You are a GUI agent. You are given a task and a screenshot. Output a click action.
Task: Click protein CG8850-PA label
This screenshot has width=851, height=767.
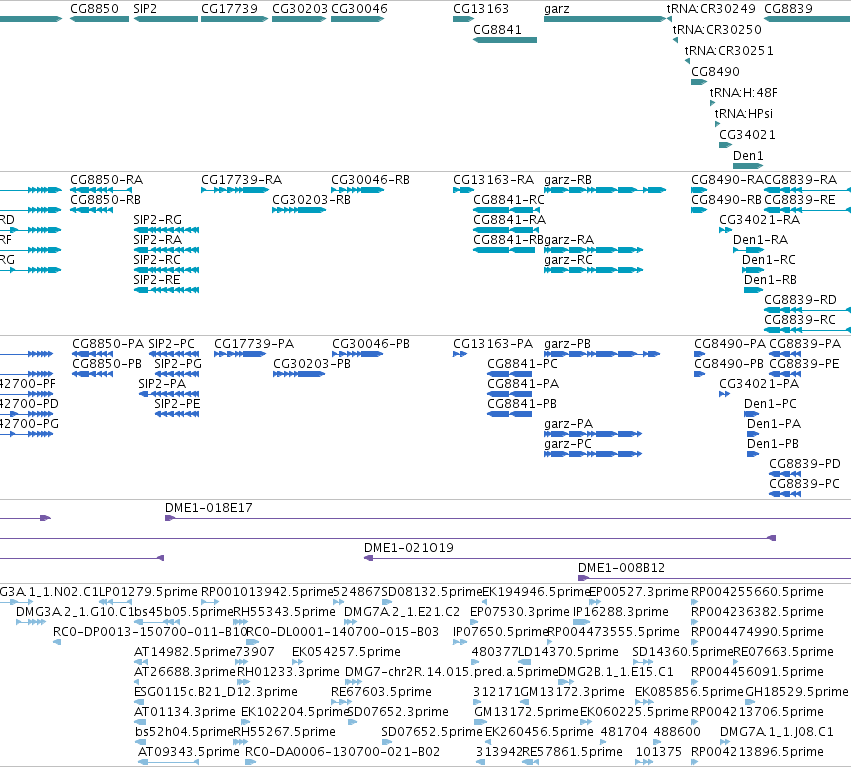108,344
